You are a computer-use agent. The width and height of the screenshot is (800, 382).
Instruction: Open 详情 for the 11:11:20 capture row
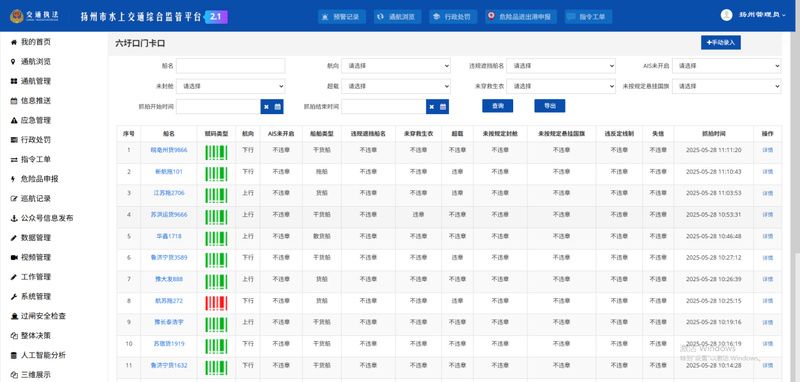tap(767, 150)
